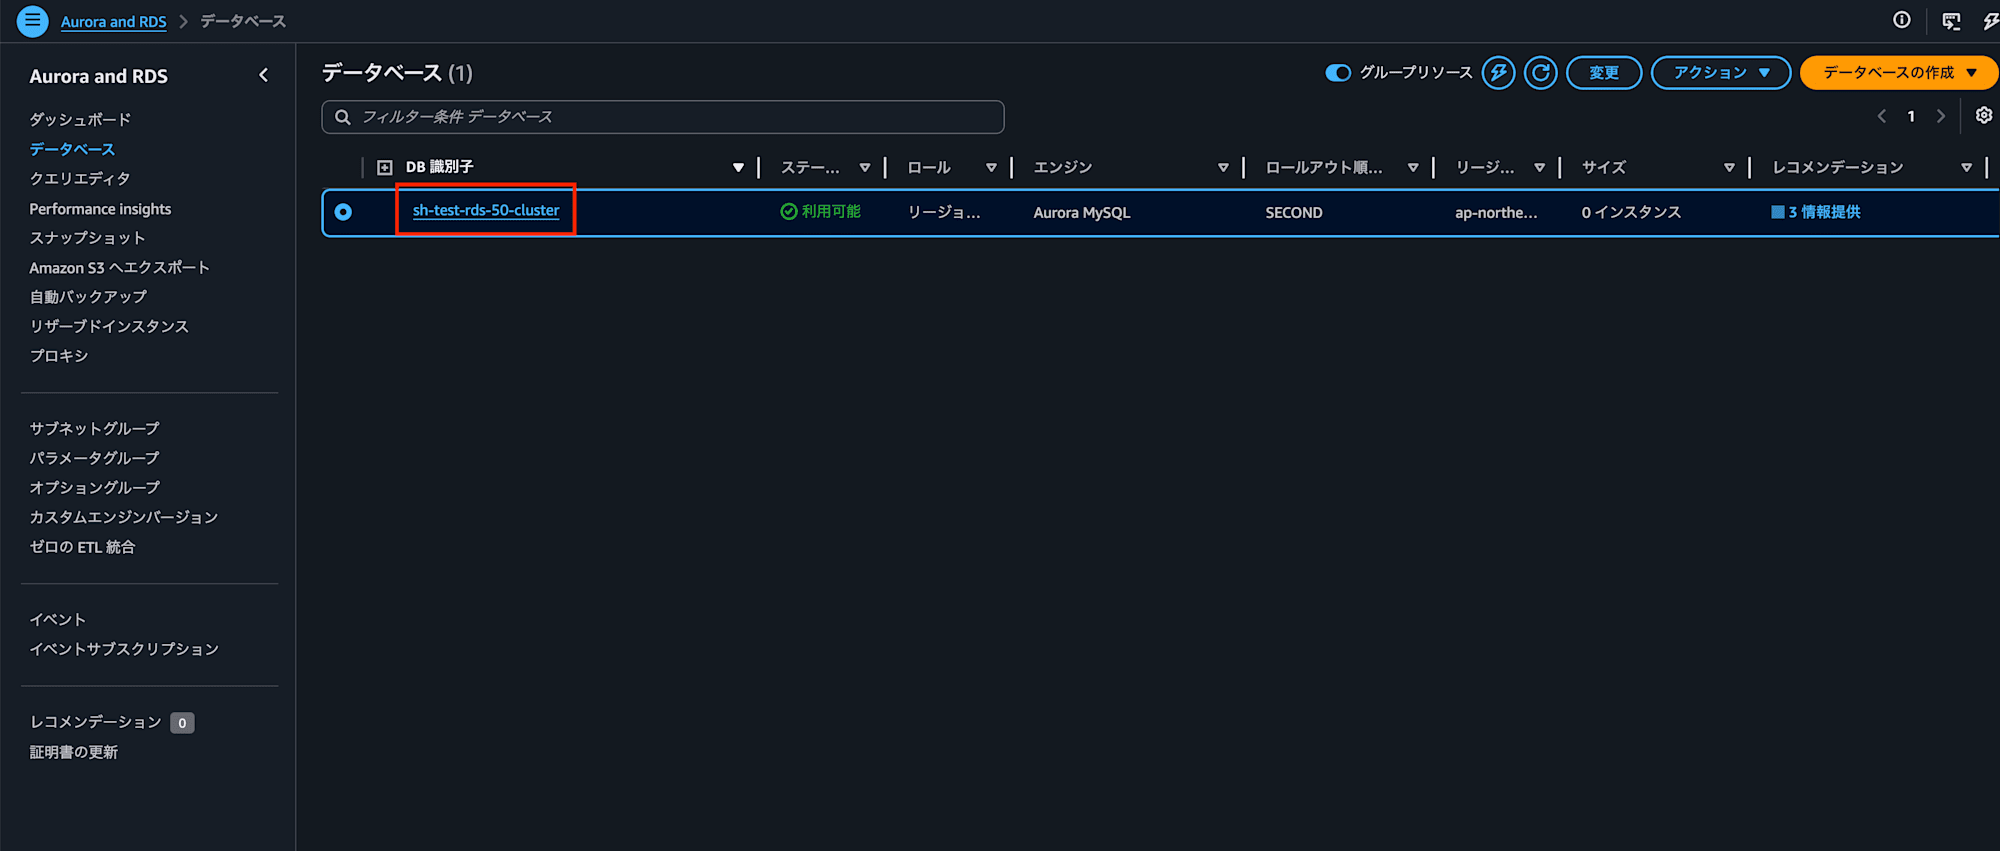2000x851 pixels.
Task: Open 自動バックアップ in sidebar
Action: pyautogui.click(x=88, y=297)
